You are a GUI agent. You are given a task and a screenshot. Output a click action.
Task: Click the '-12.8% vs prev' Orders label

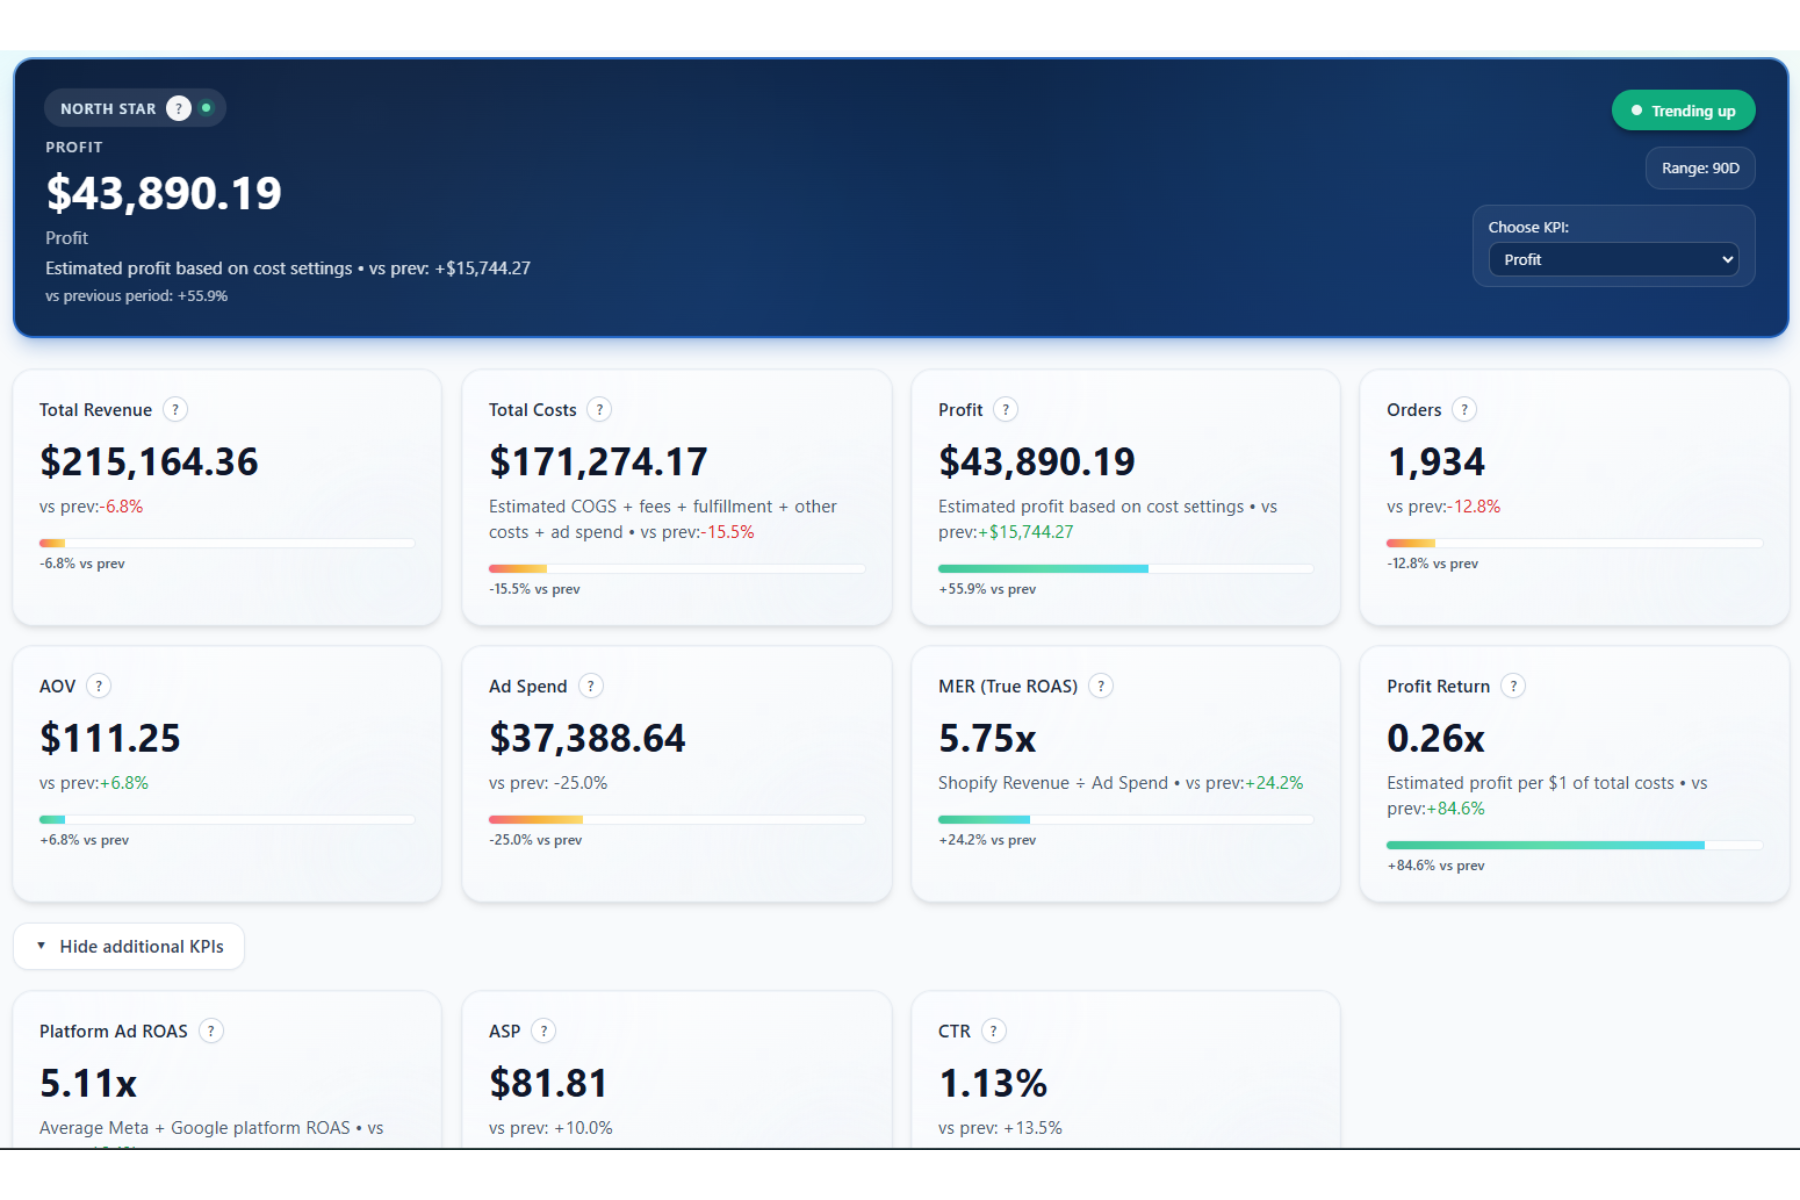coord(1432,564)
